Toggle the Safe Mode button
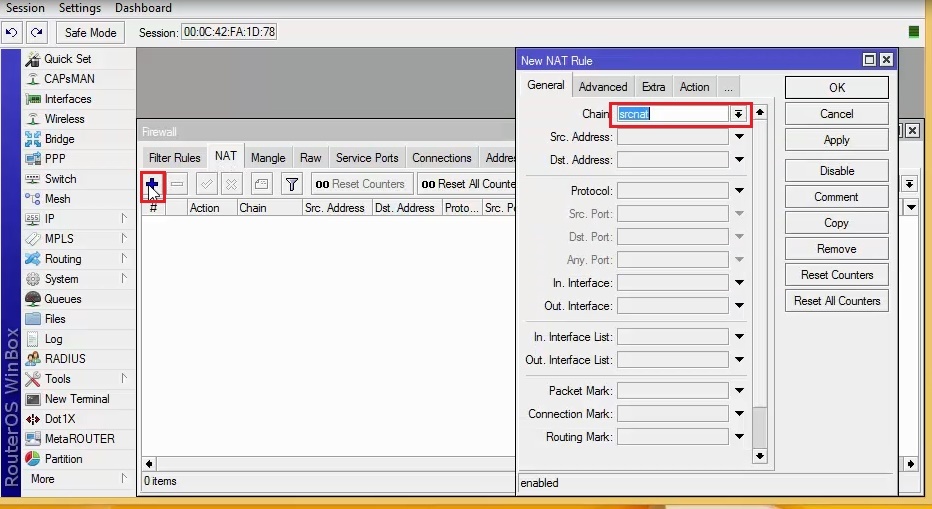The width and height of the screenshot is (932, 509). click(x=90, y=32)
